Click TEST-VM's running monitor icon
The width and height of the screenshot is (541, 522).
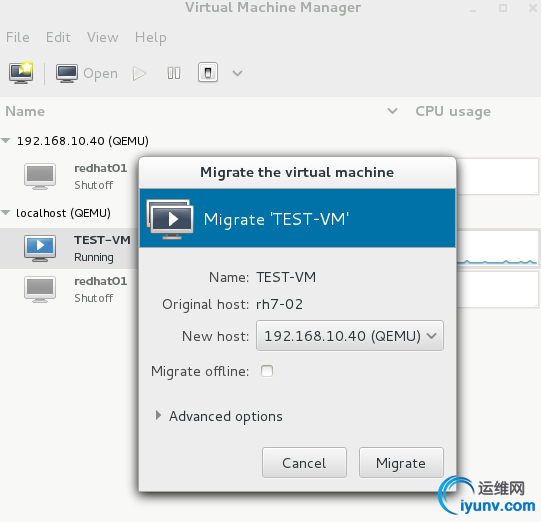coord(40,248)
